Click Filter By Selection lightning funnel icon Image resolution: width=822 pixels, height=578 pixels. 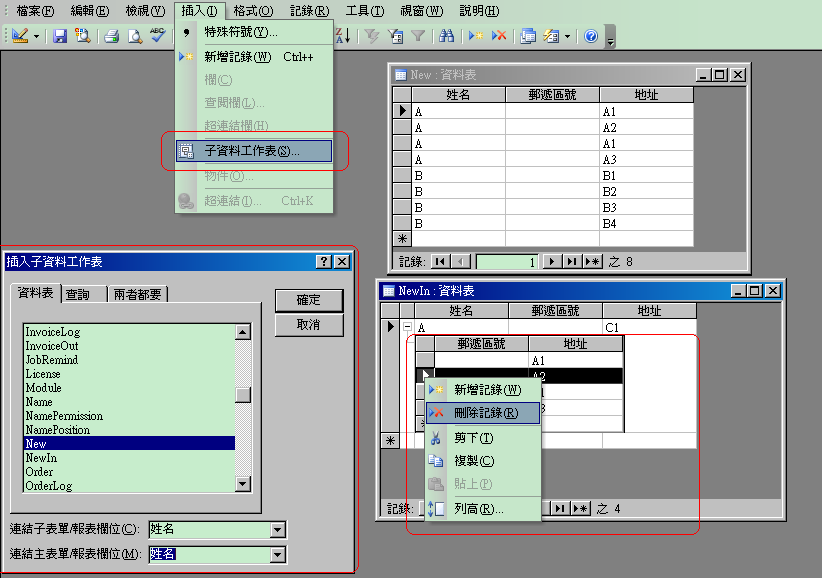(372, 36)
